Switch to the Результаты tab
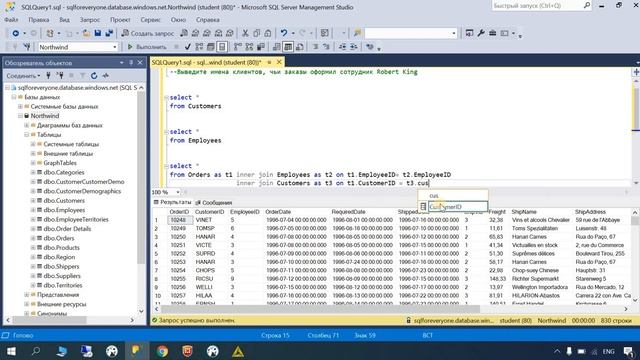 172,202
